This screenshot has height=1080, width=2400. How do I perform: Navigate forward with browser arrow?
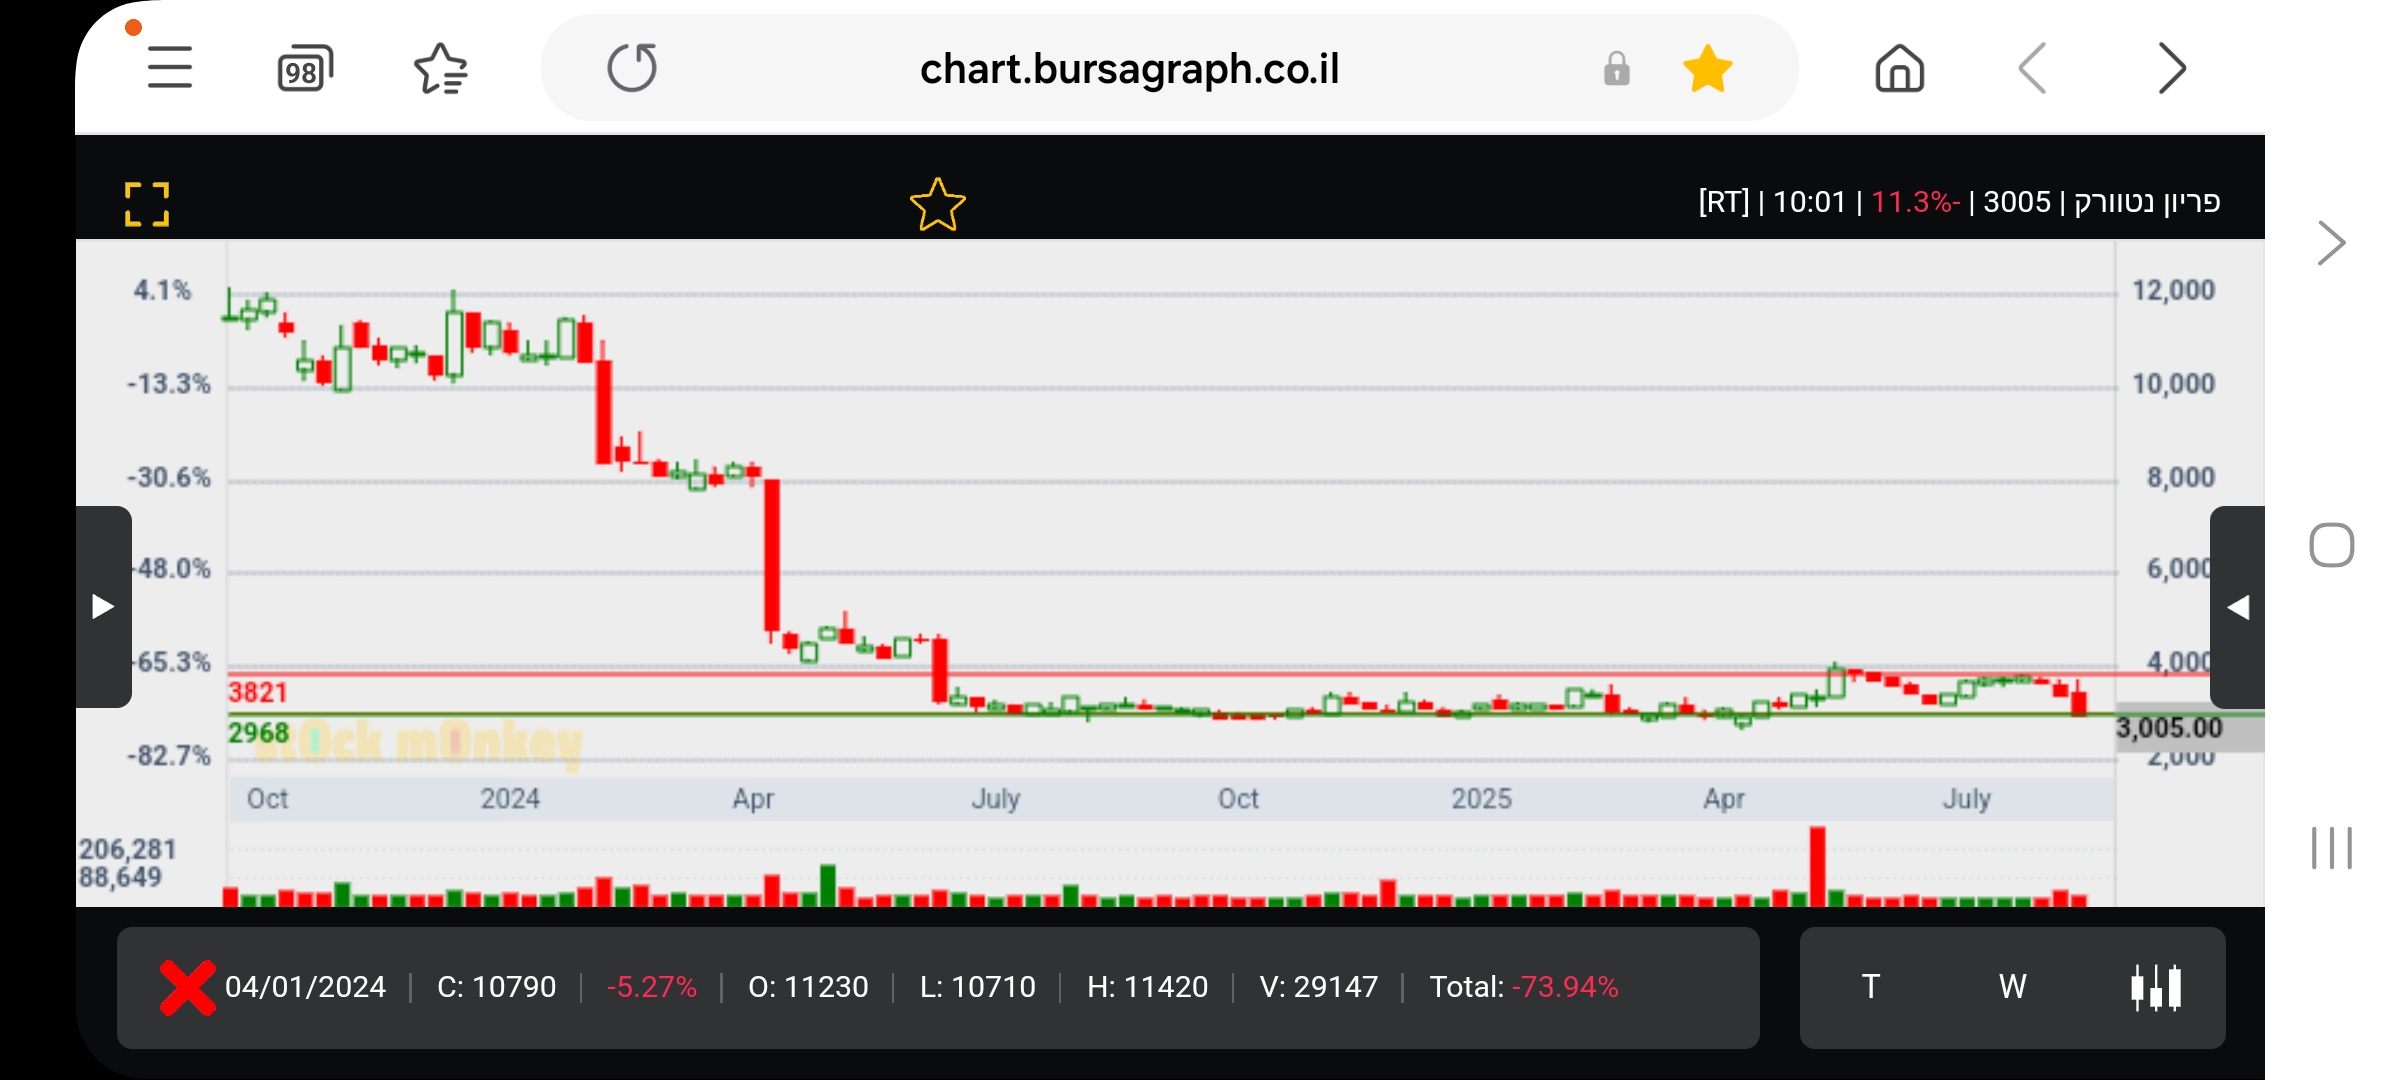point(2171,68)
